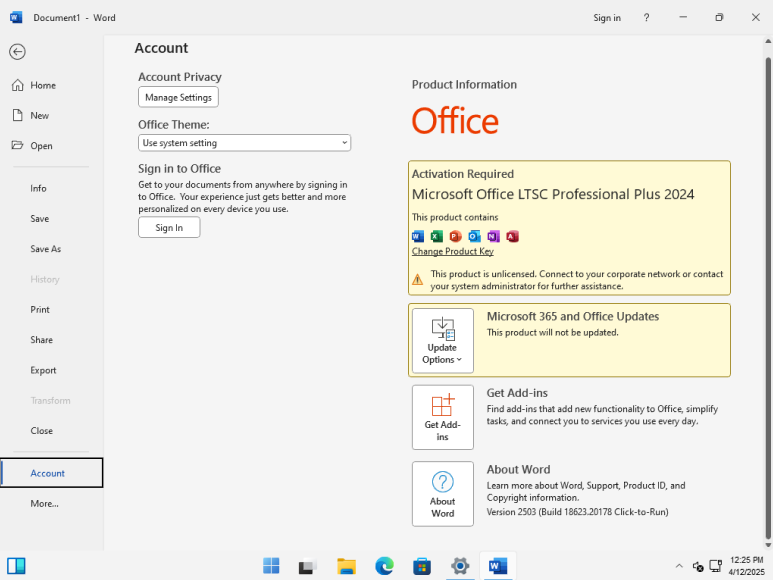Click the Word logo in the title bar
Screen dimensions: 773x580
pos(16,17)
